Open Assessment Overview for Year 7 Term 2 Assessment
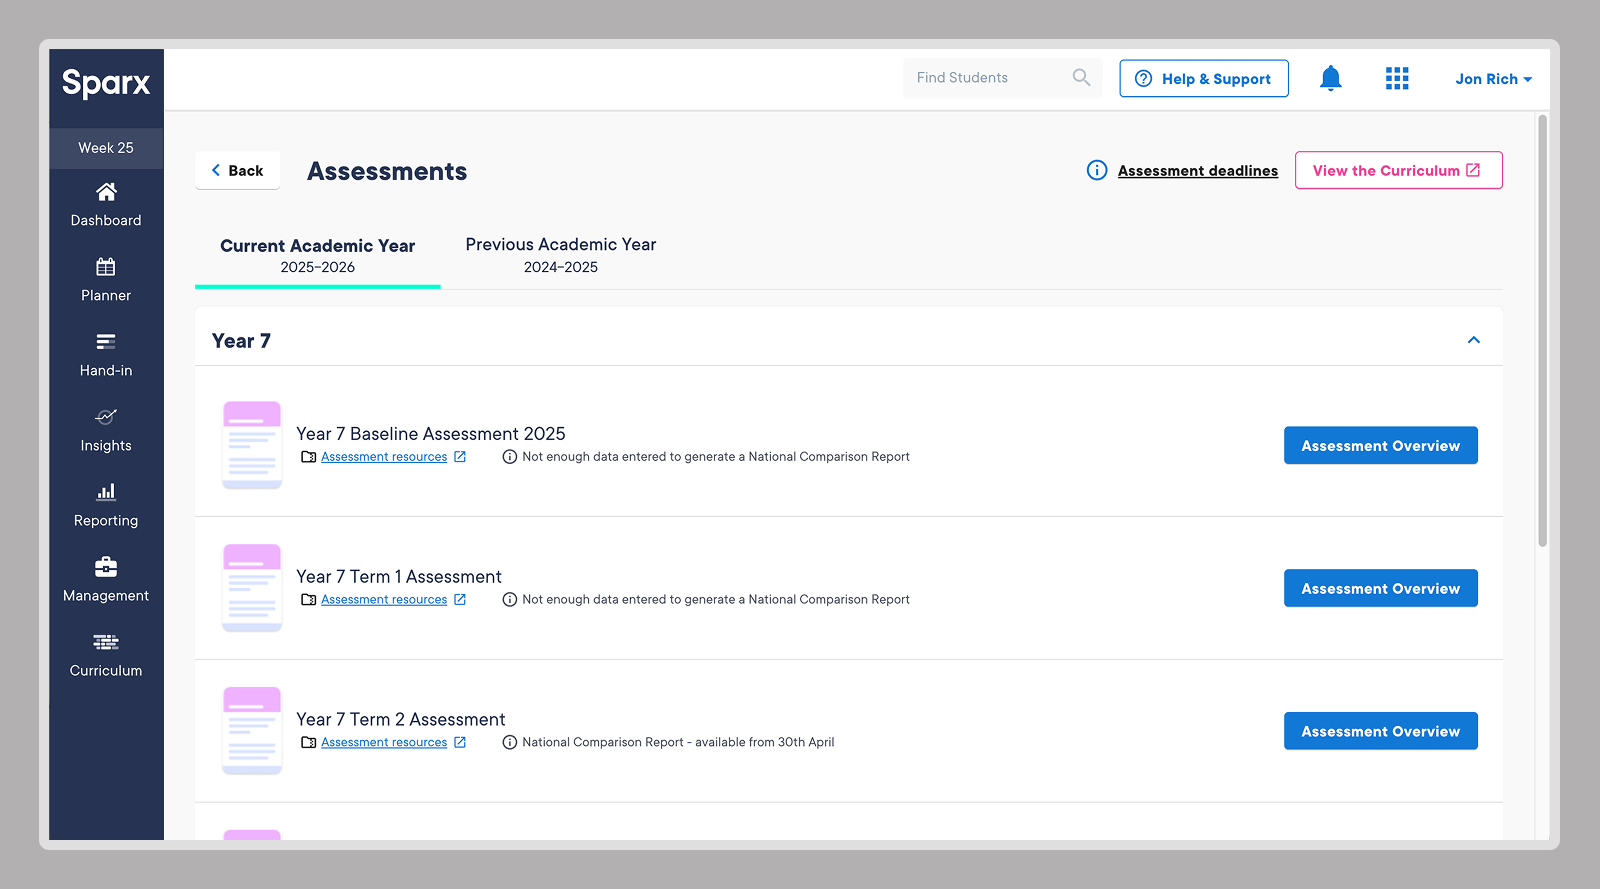The height and width of the screenshot is (889, 1600). [1380, 731]
